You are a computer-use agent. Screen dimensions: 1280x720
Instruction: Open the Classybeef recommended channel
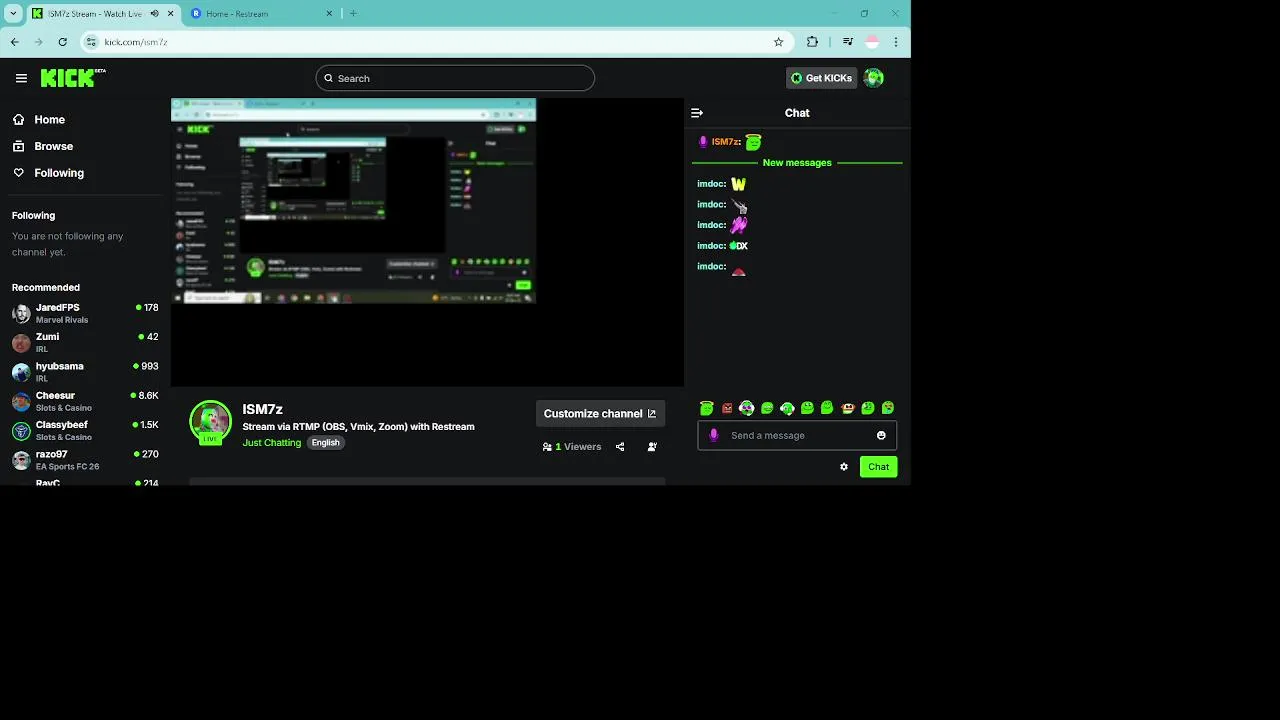coord(85,430)
